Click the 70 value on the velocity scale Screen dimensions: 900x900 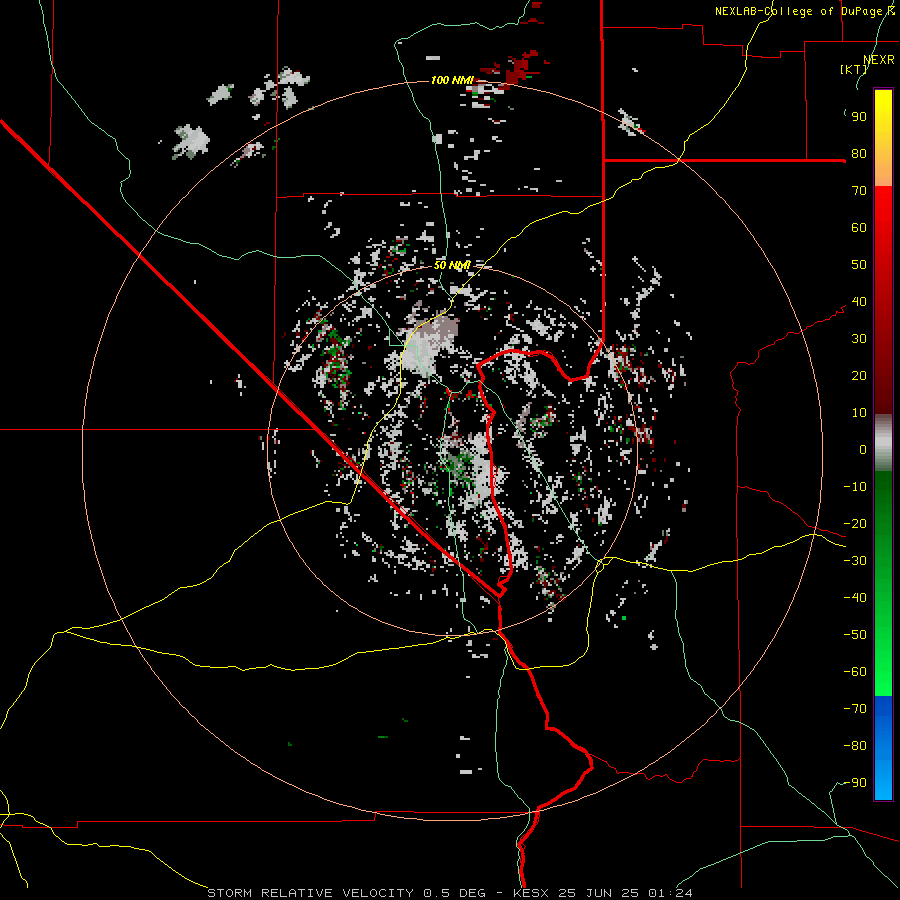tap(859, 191)
